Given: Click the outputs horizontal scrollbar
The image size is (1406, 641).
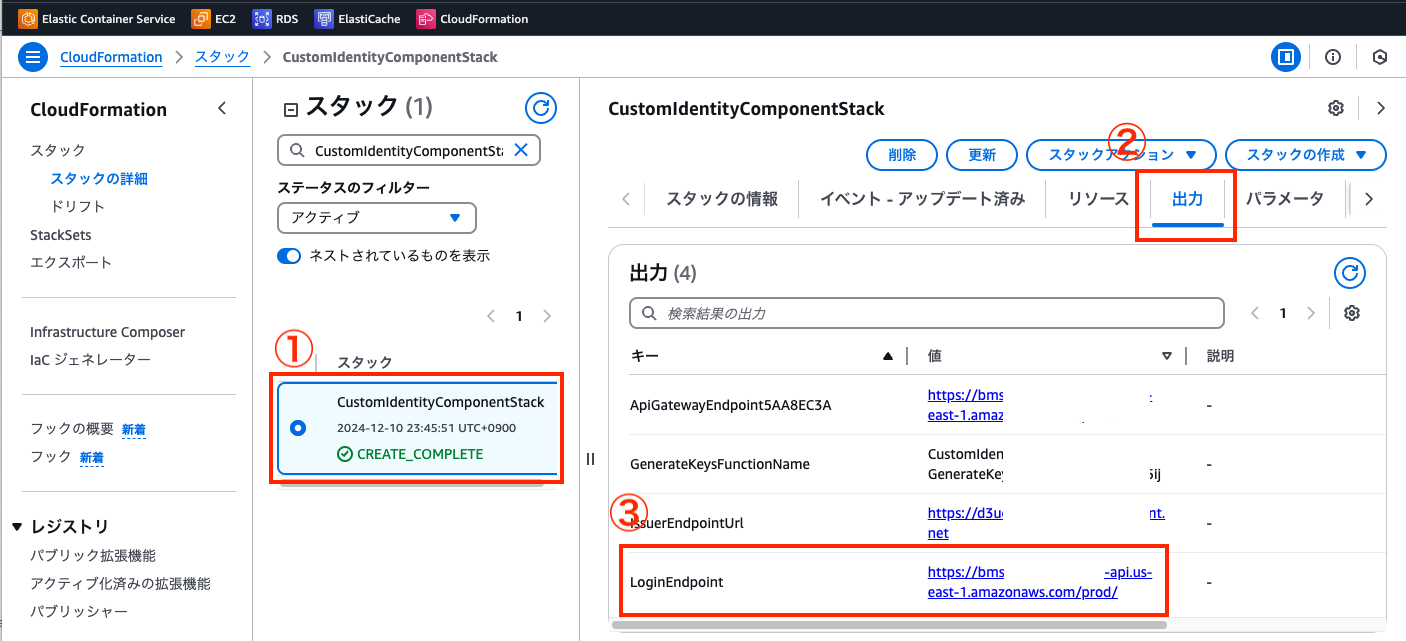Looking at the screenshot, I should [889, 625].
